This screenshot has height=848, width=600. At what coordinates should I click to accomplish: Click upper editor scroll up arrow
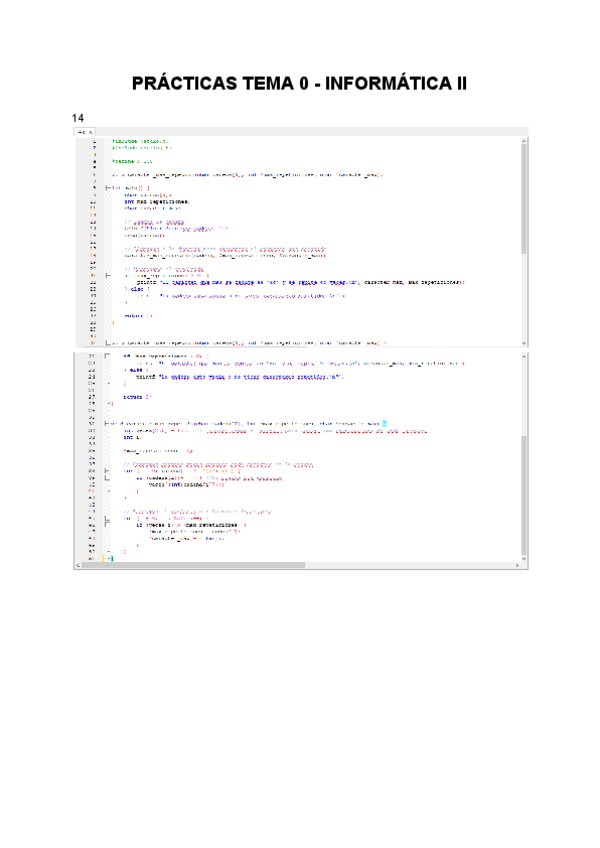[524, 141]
